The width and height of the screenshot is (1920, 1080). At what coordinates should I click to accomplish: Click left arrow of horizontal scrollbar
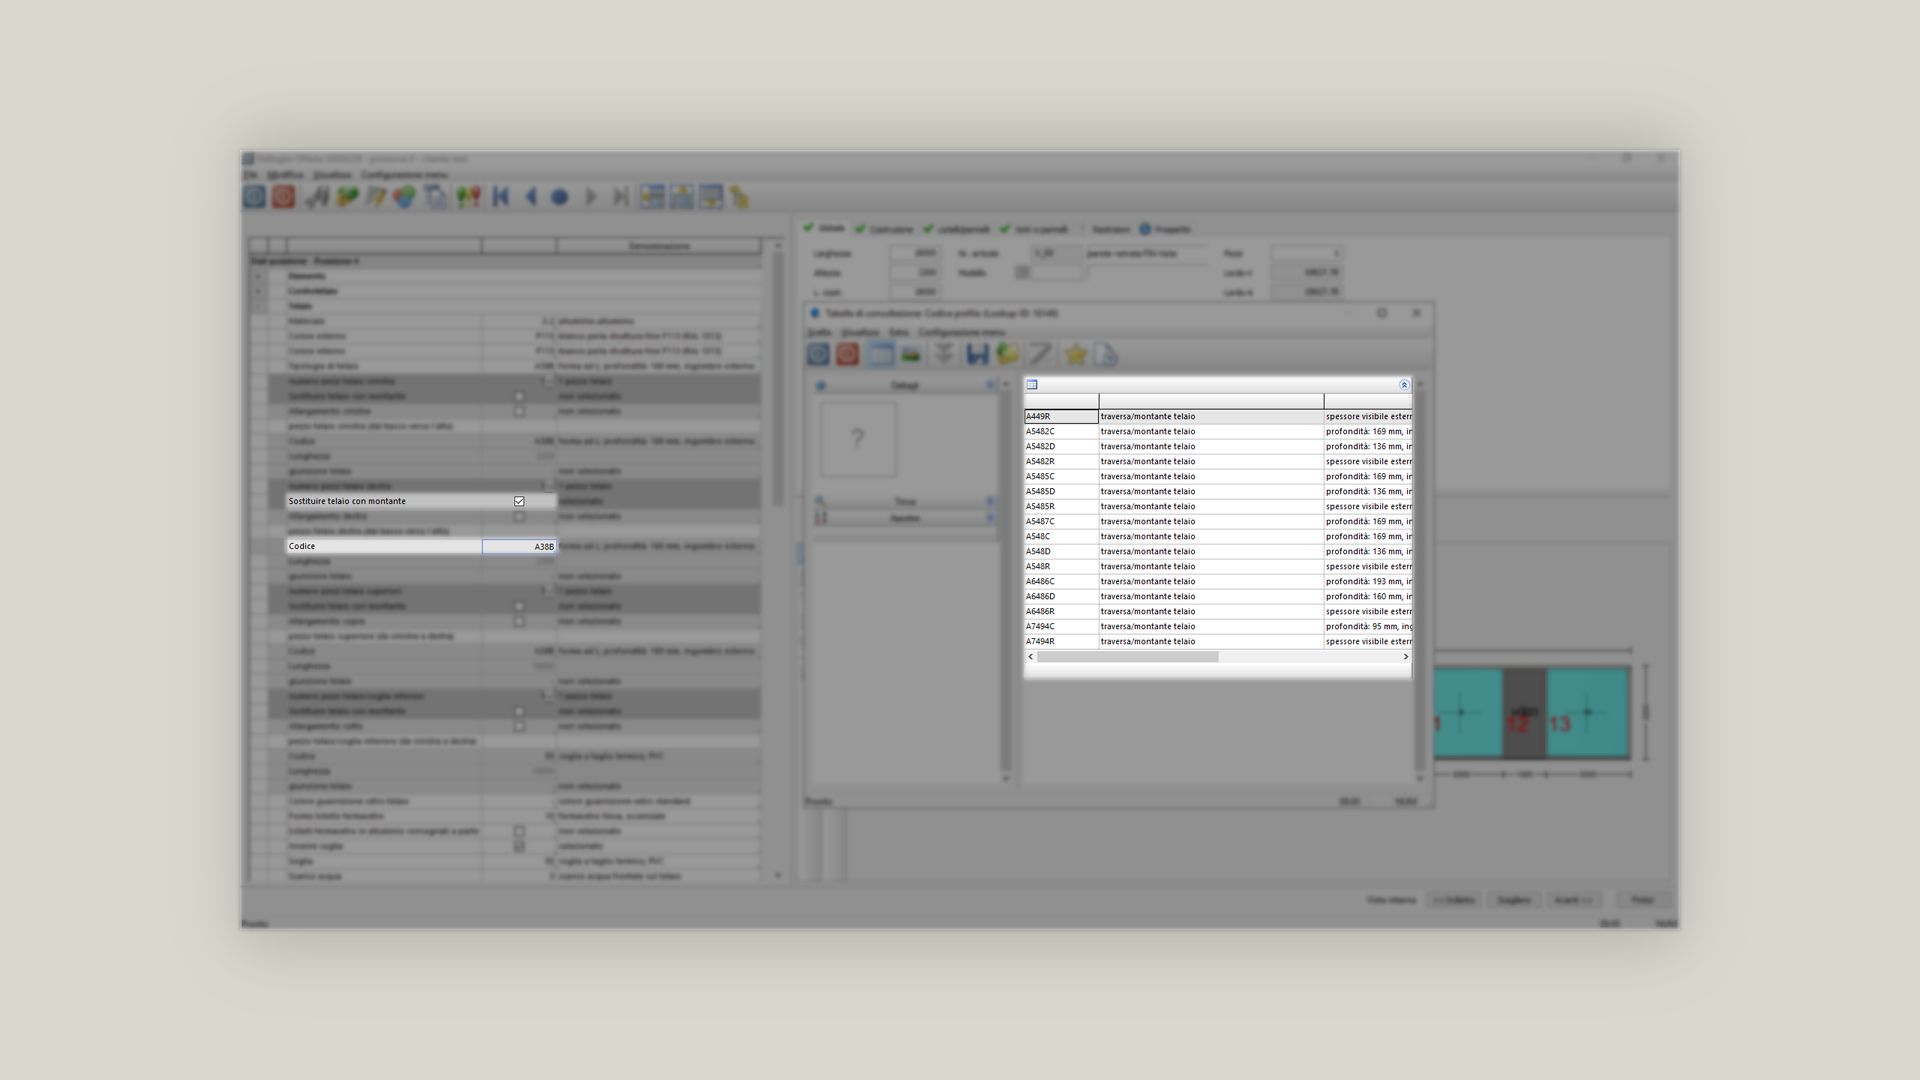point(1031,657)
